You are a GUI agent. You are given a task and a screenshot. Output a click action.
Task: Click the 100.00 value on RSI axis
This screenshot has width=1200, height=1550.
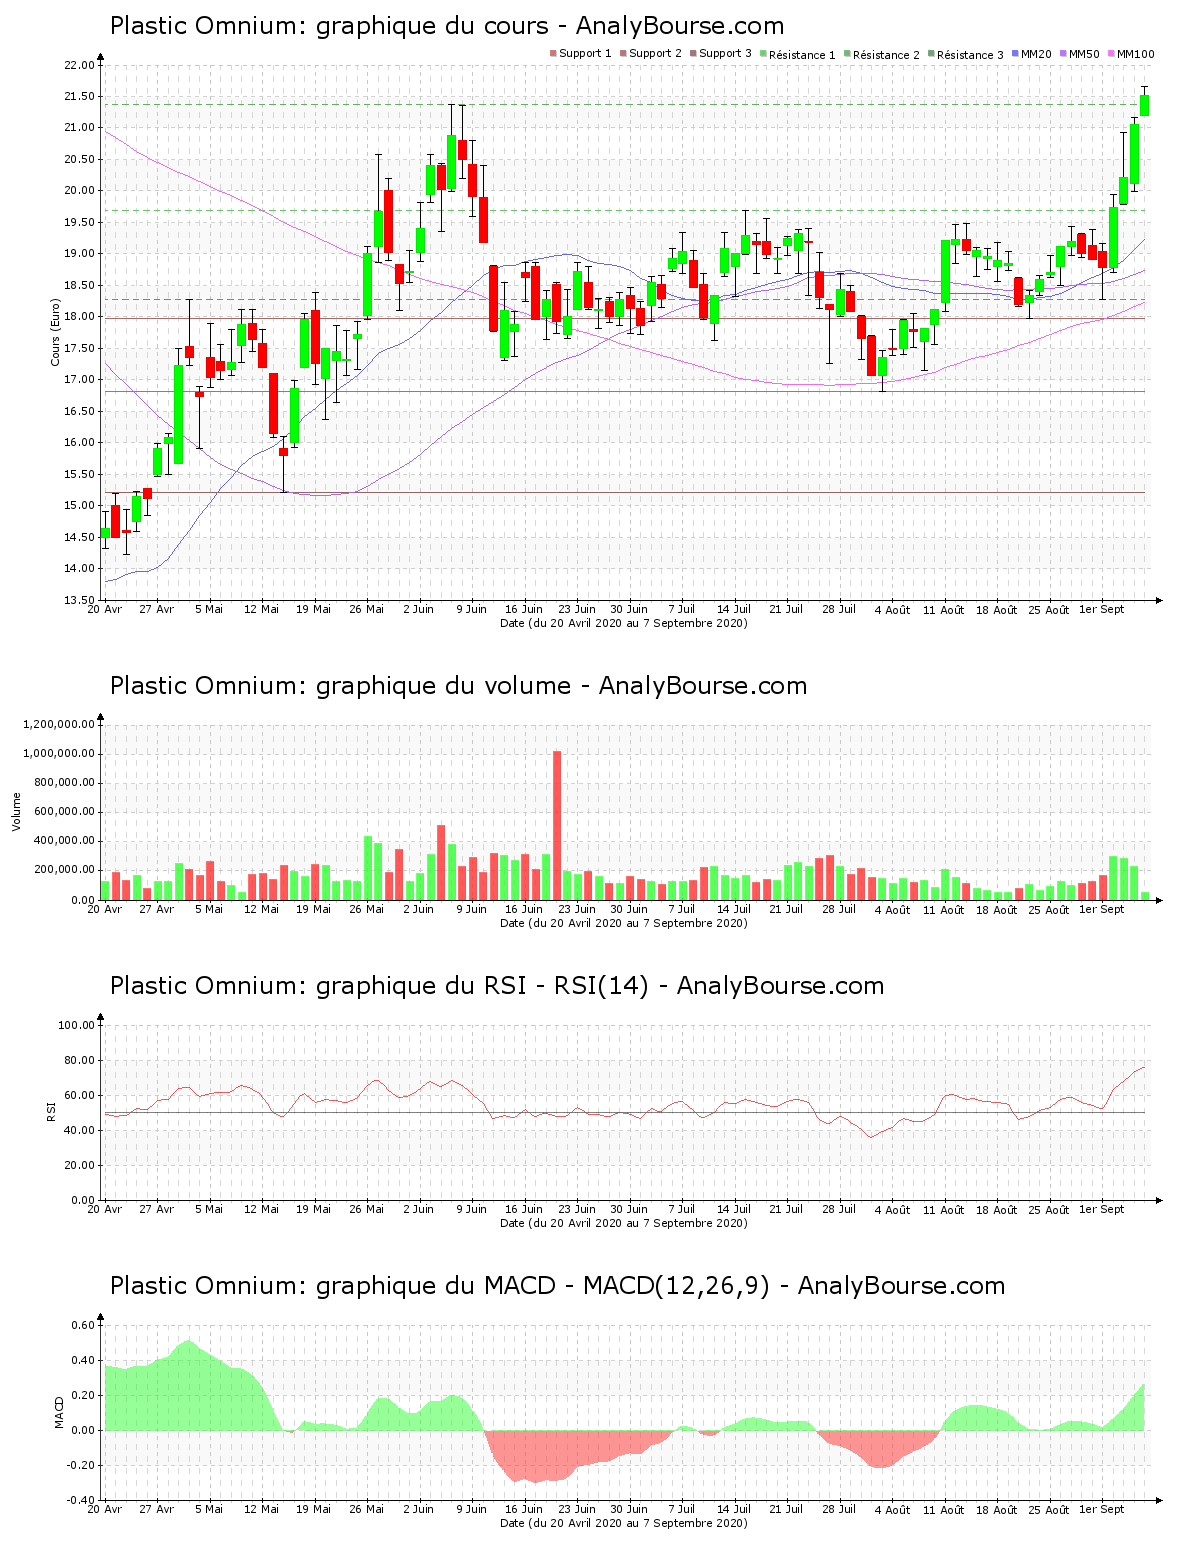(x=76, y=1025)
